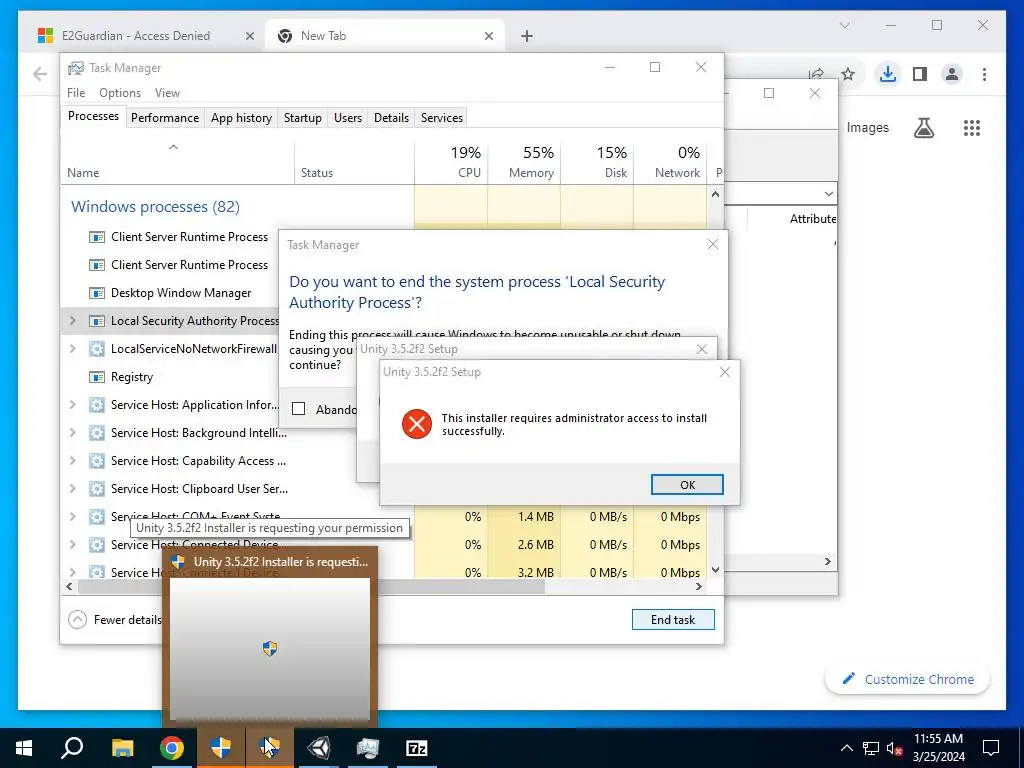Screen dimensions: 1024x768
Task: Click Chrome share page icon
Action: 816,73
